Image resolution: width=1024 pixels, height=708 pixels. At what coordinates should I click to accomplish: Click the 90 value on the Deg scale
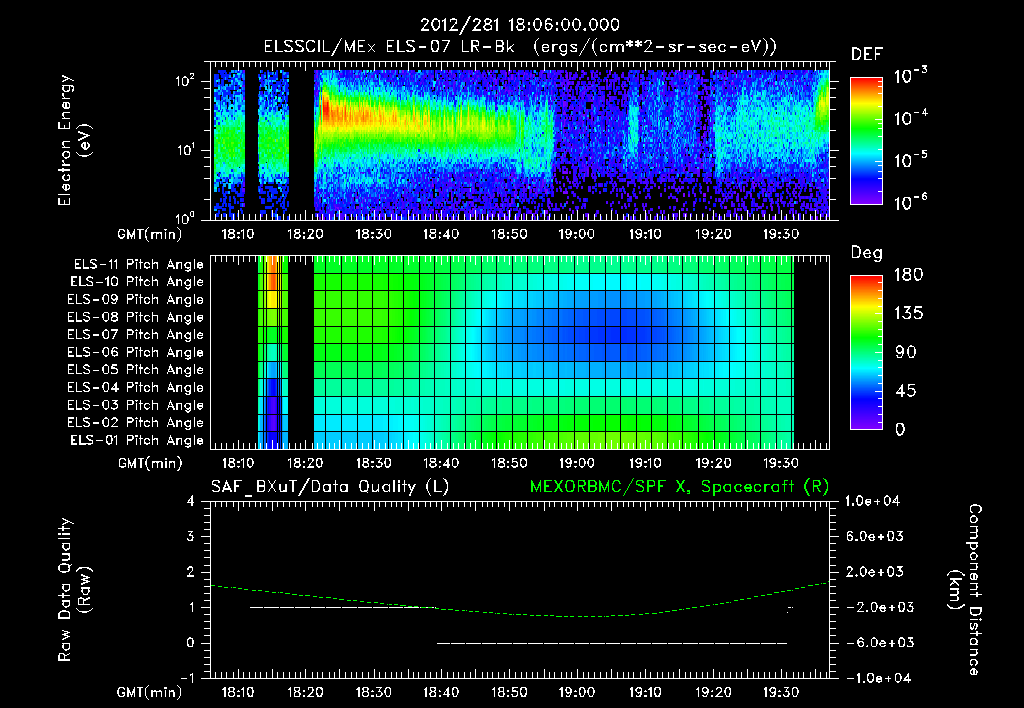click(906, 352)
